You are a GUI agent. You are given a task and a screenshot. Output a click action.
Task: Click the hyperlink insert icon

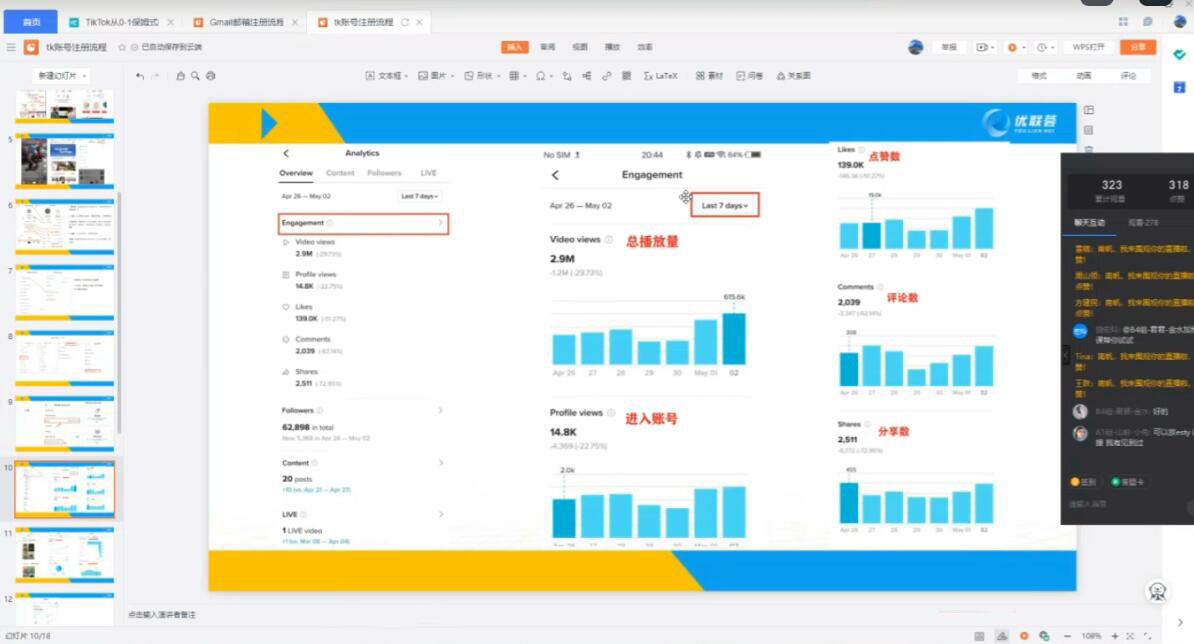click(x=606, y=76)
